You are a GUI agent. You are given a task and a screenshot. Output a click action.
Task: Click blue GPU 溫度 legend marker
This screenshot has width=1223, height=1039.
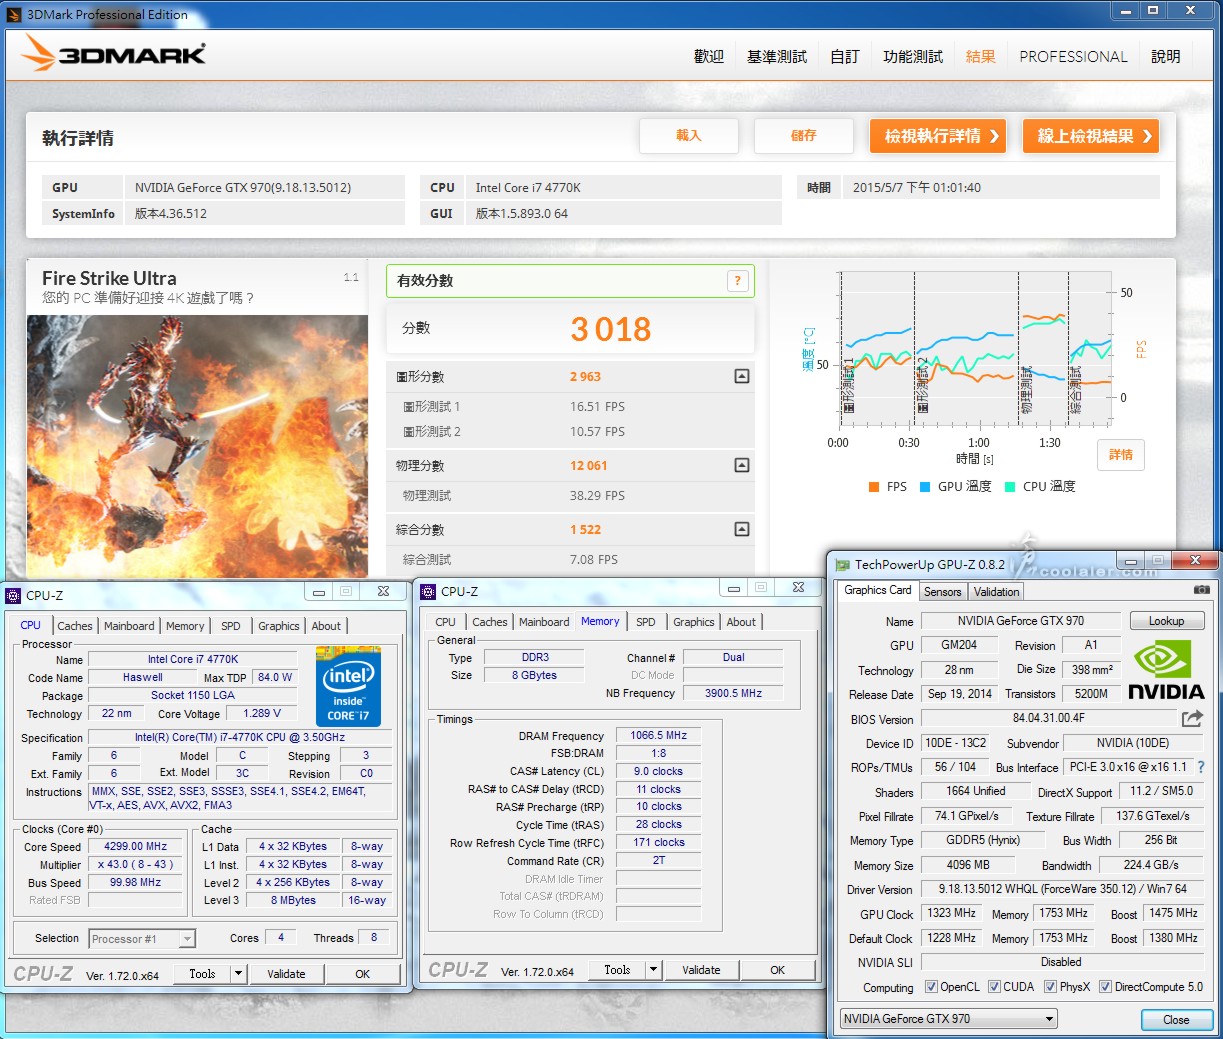click(x=925, y=487)
